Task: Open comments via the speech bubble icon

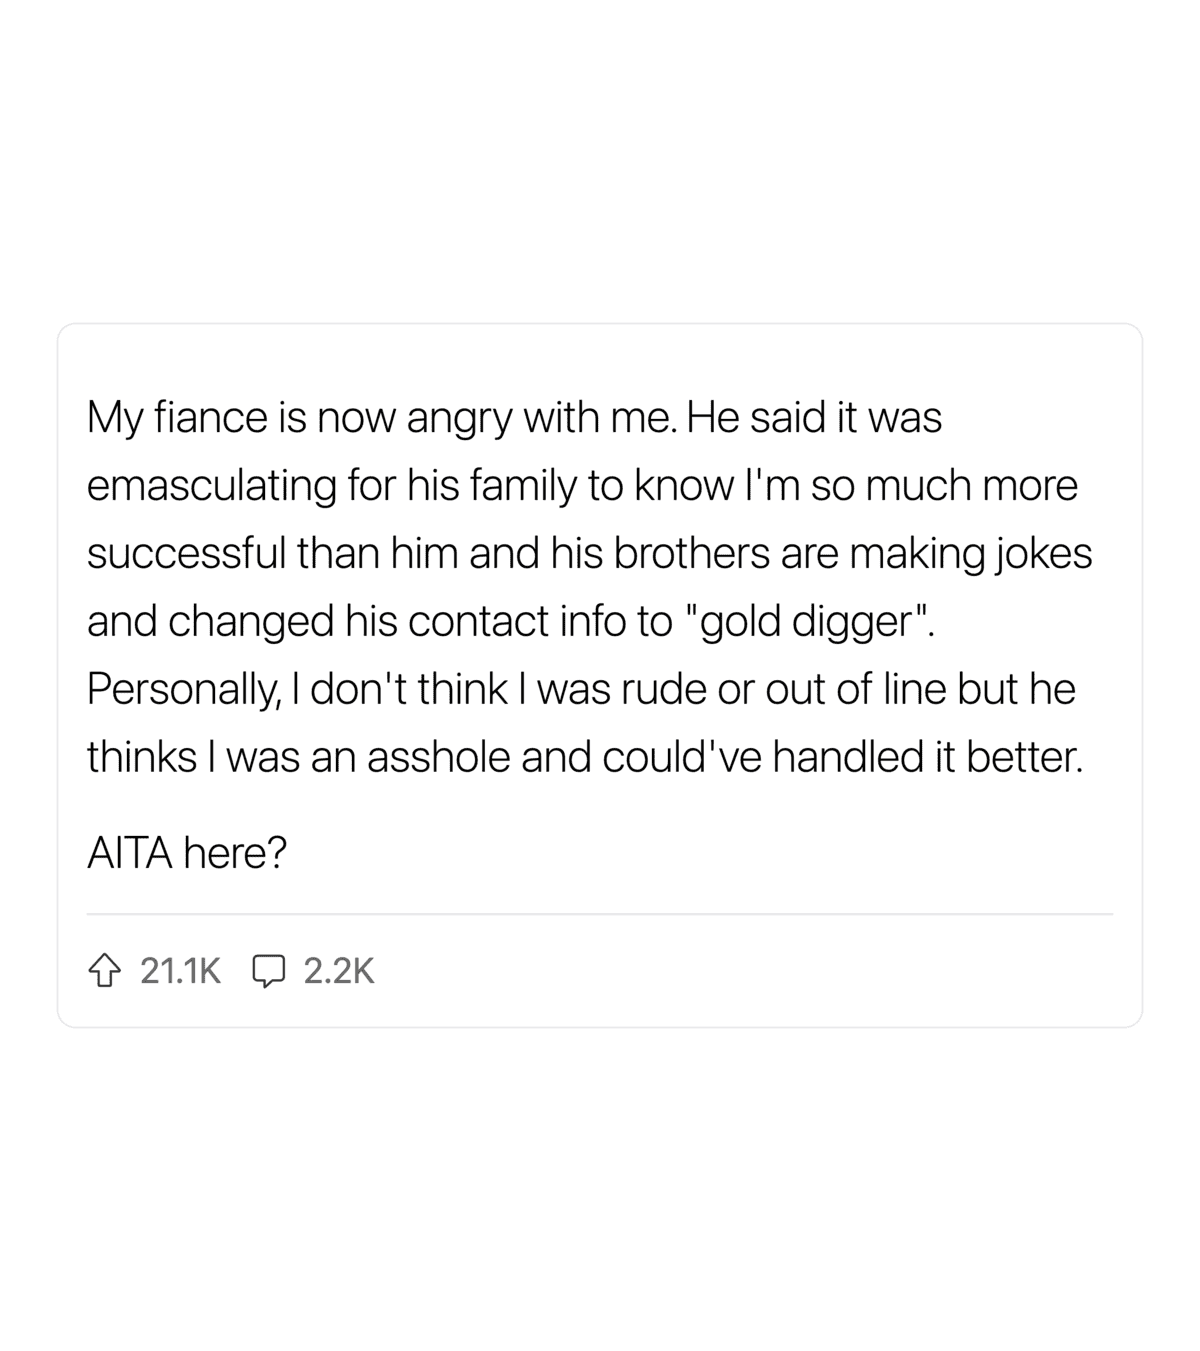Action: (x=269, y=971)
